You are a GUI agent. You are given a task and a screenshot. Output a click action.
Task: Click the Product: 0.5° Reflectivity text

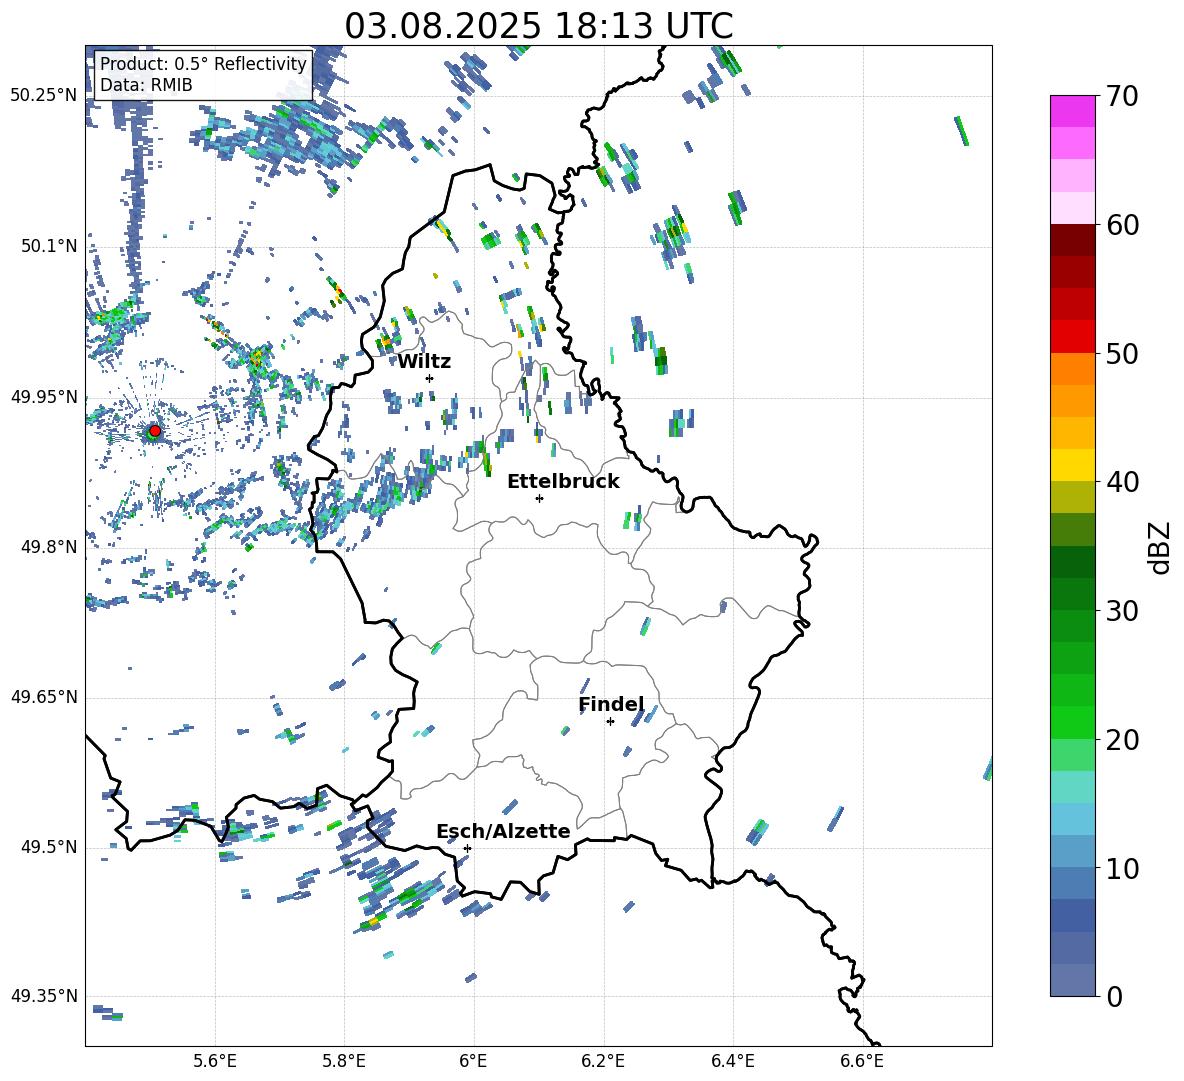click(x=203, y=63)
